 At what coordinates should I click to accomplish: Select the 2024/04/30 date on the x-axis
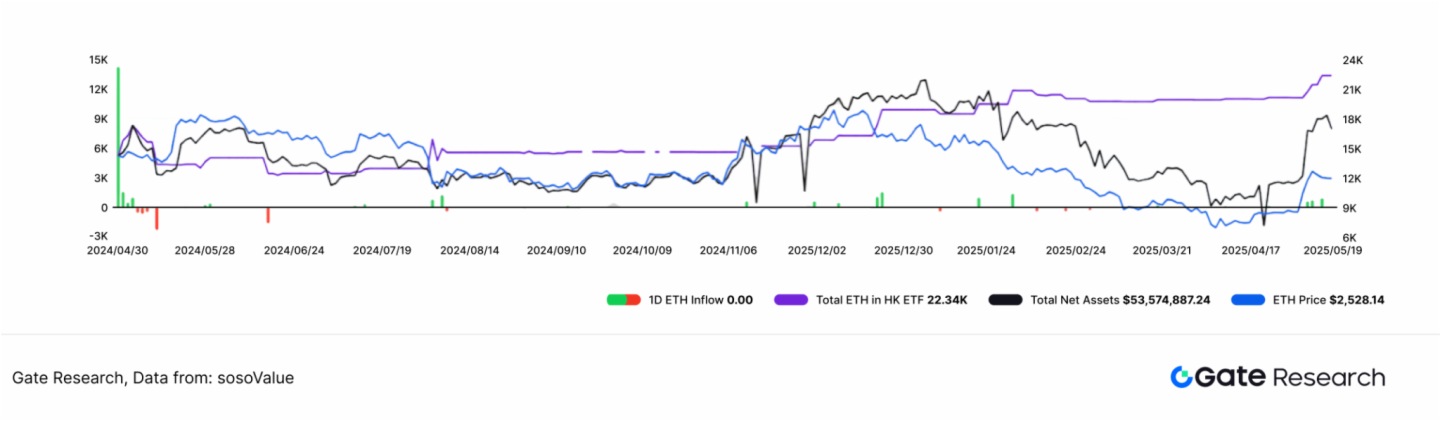[119, 250]
